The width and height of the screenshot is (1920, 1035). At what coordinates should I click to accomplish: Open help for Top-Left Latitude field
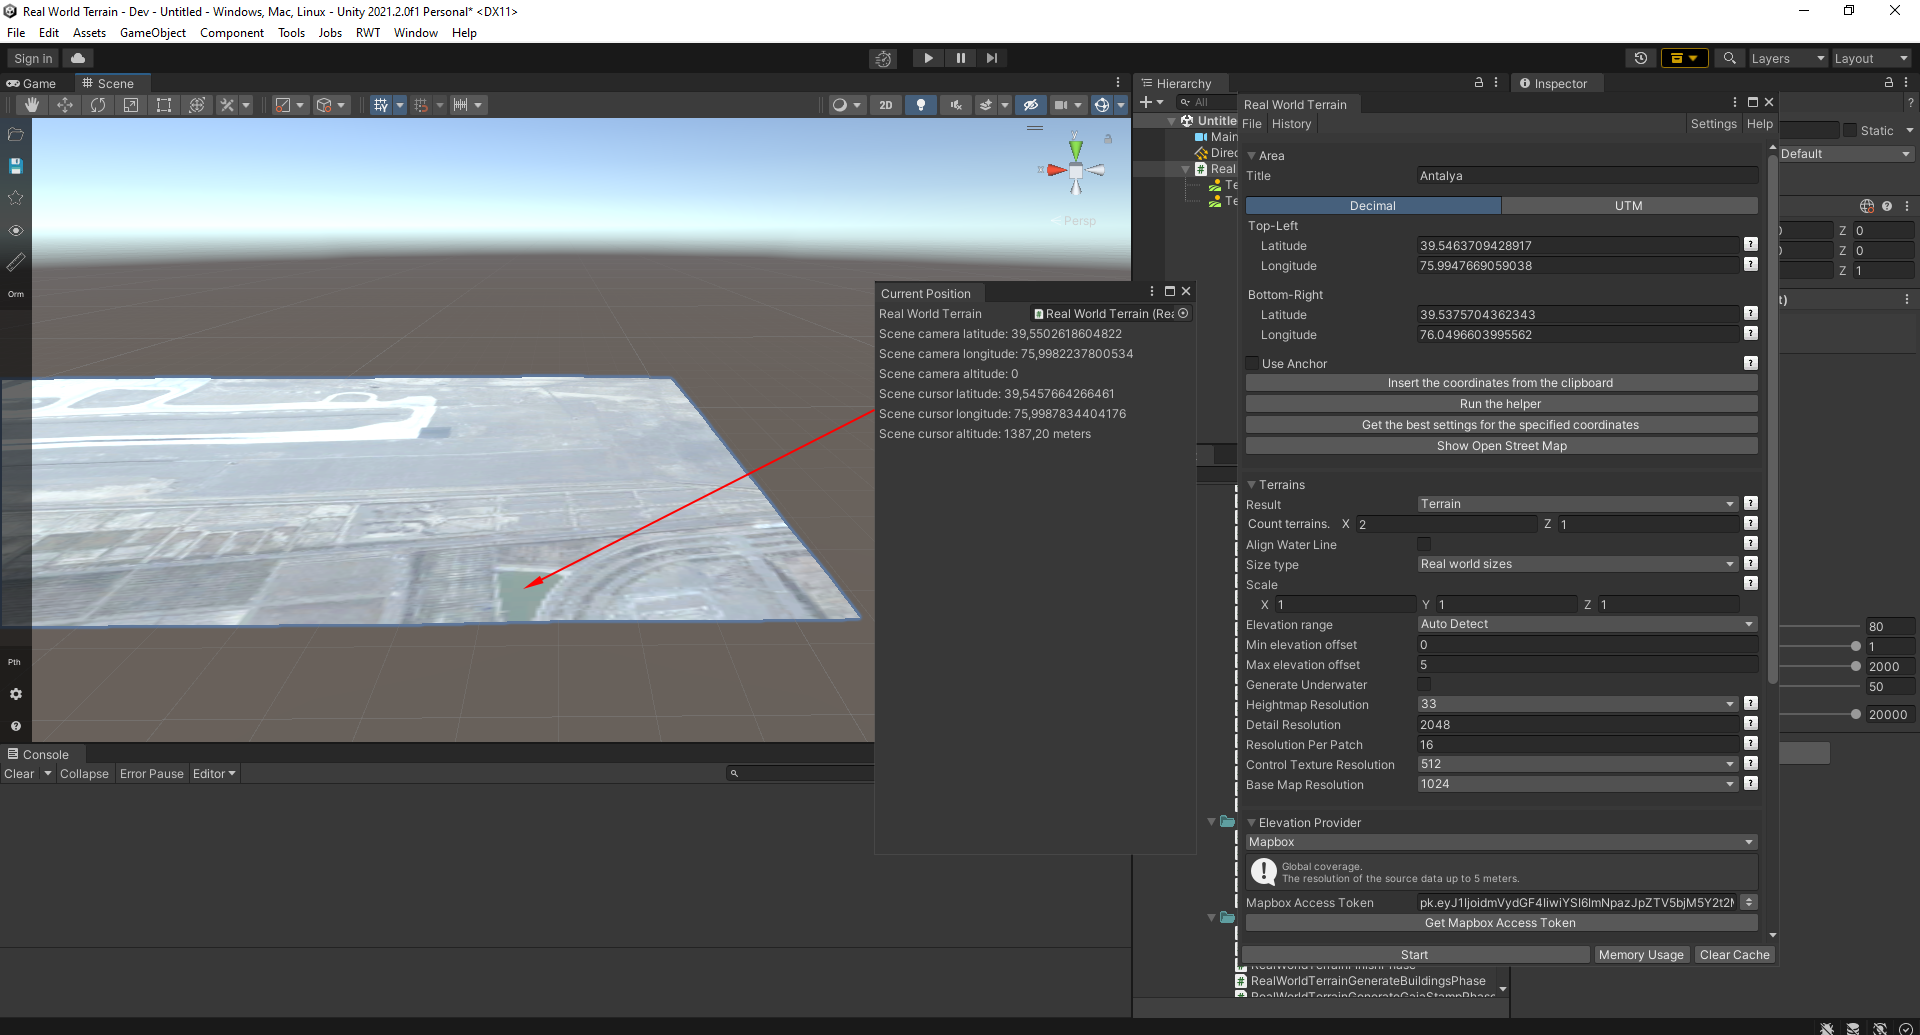pos(1751,244)
